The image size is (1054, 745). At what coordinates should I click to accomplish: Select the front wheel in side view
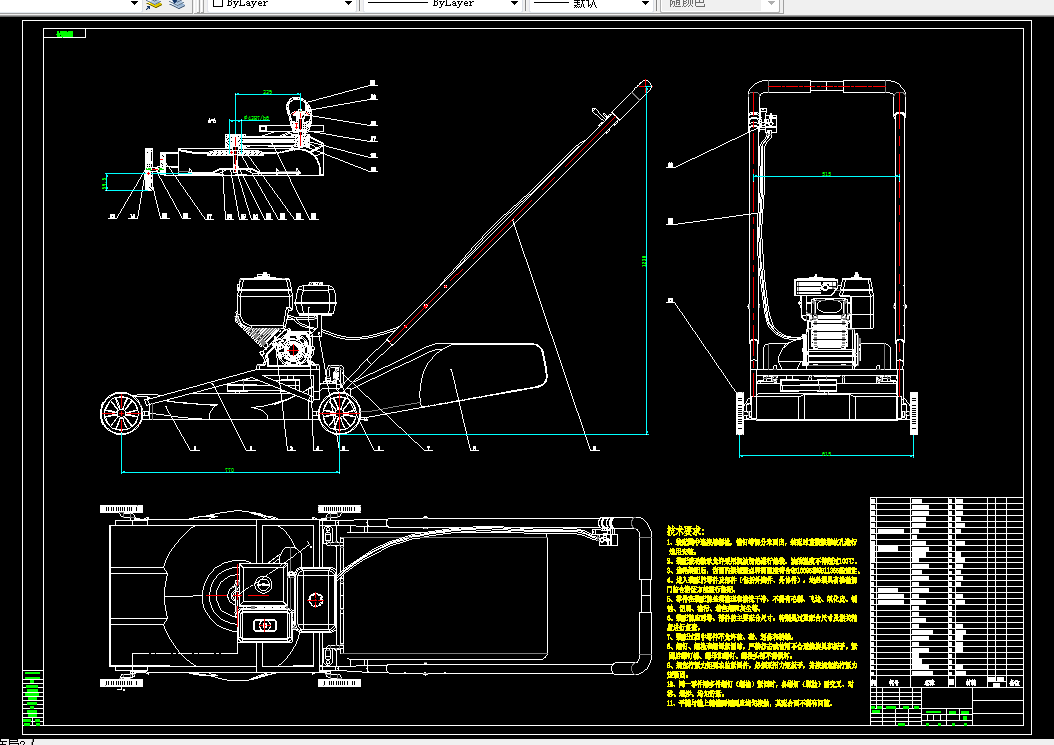pos(122,412)
